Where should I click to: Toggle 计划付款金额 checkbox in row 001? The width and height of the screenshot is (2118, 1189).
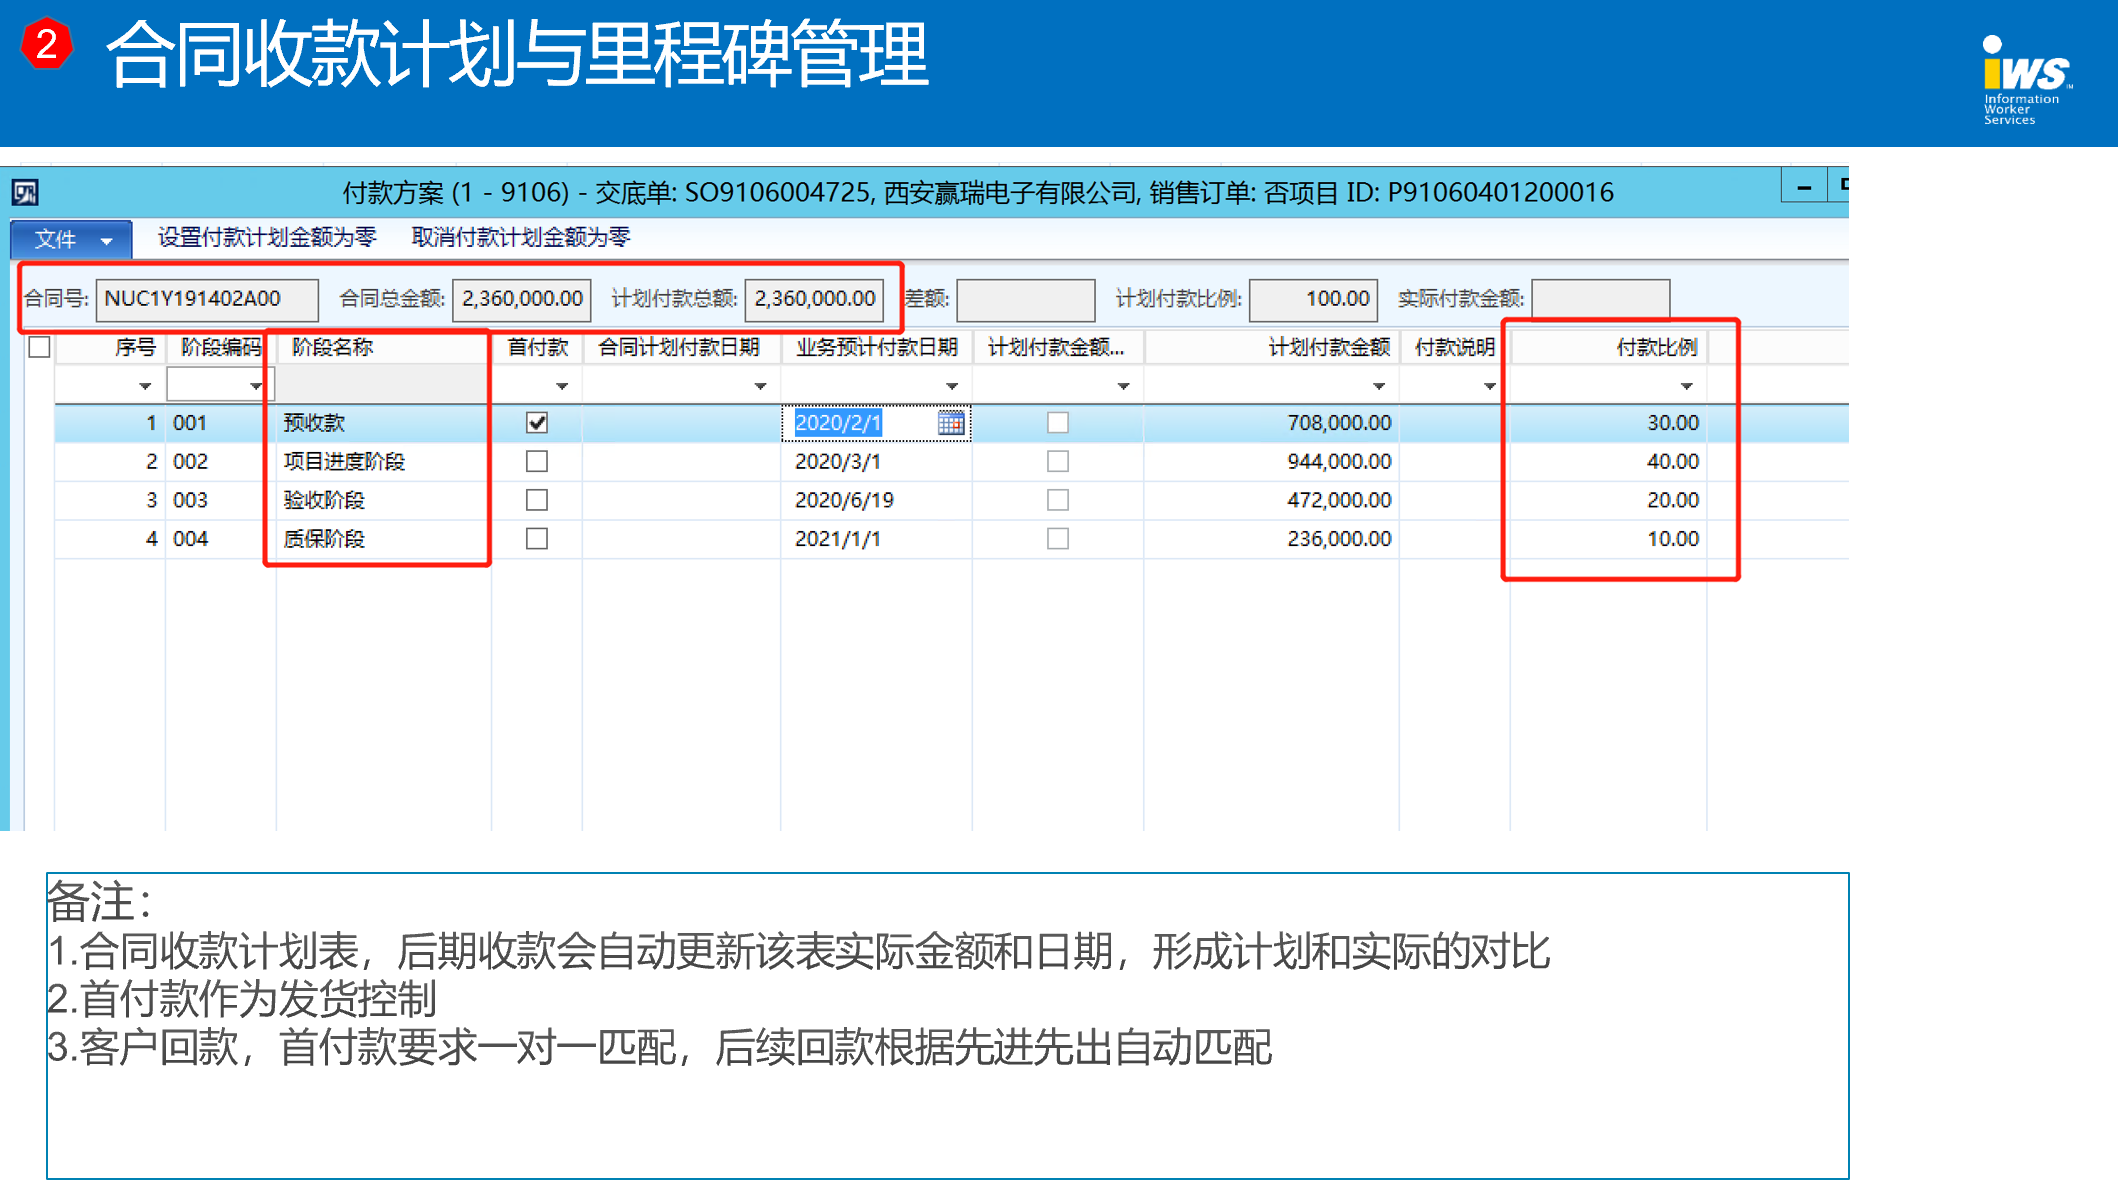[1058, 423]
